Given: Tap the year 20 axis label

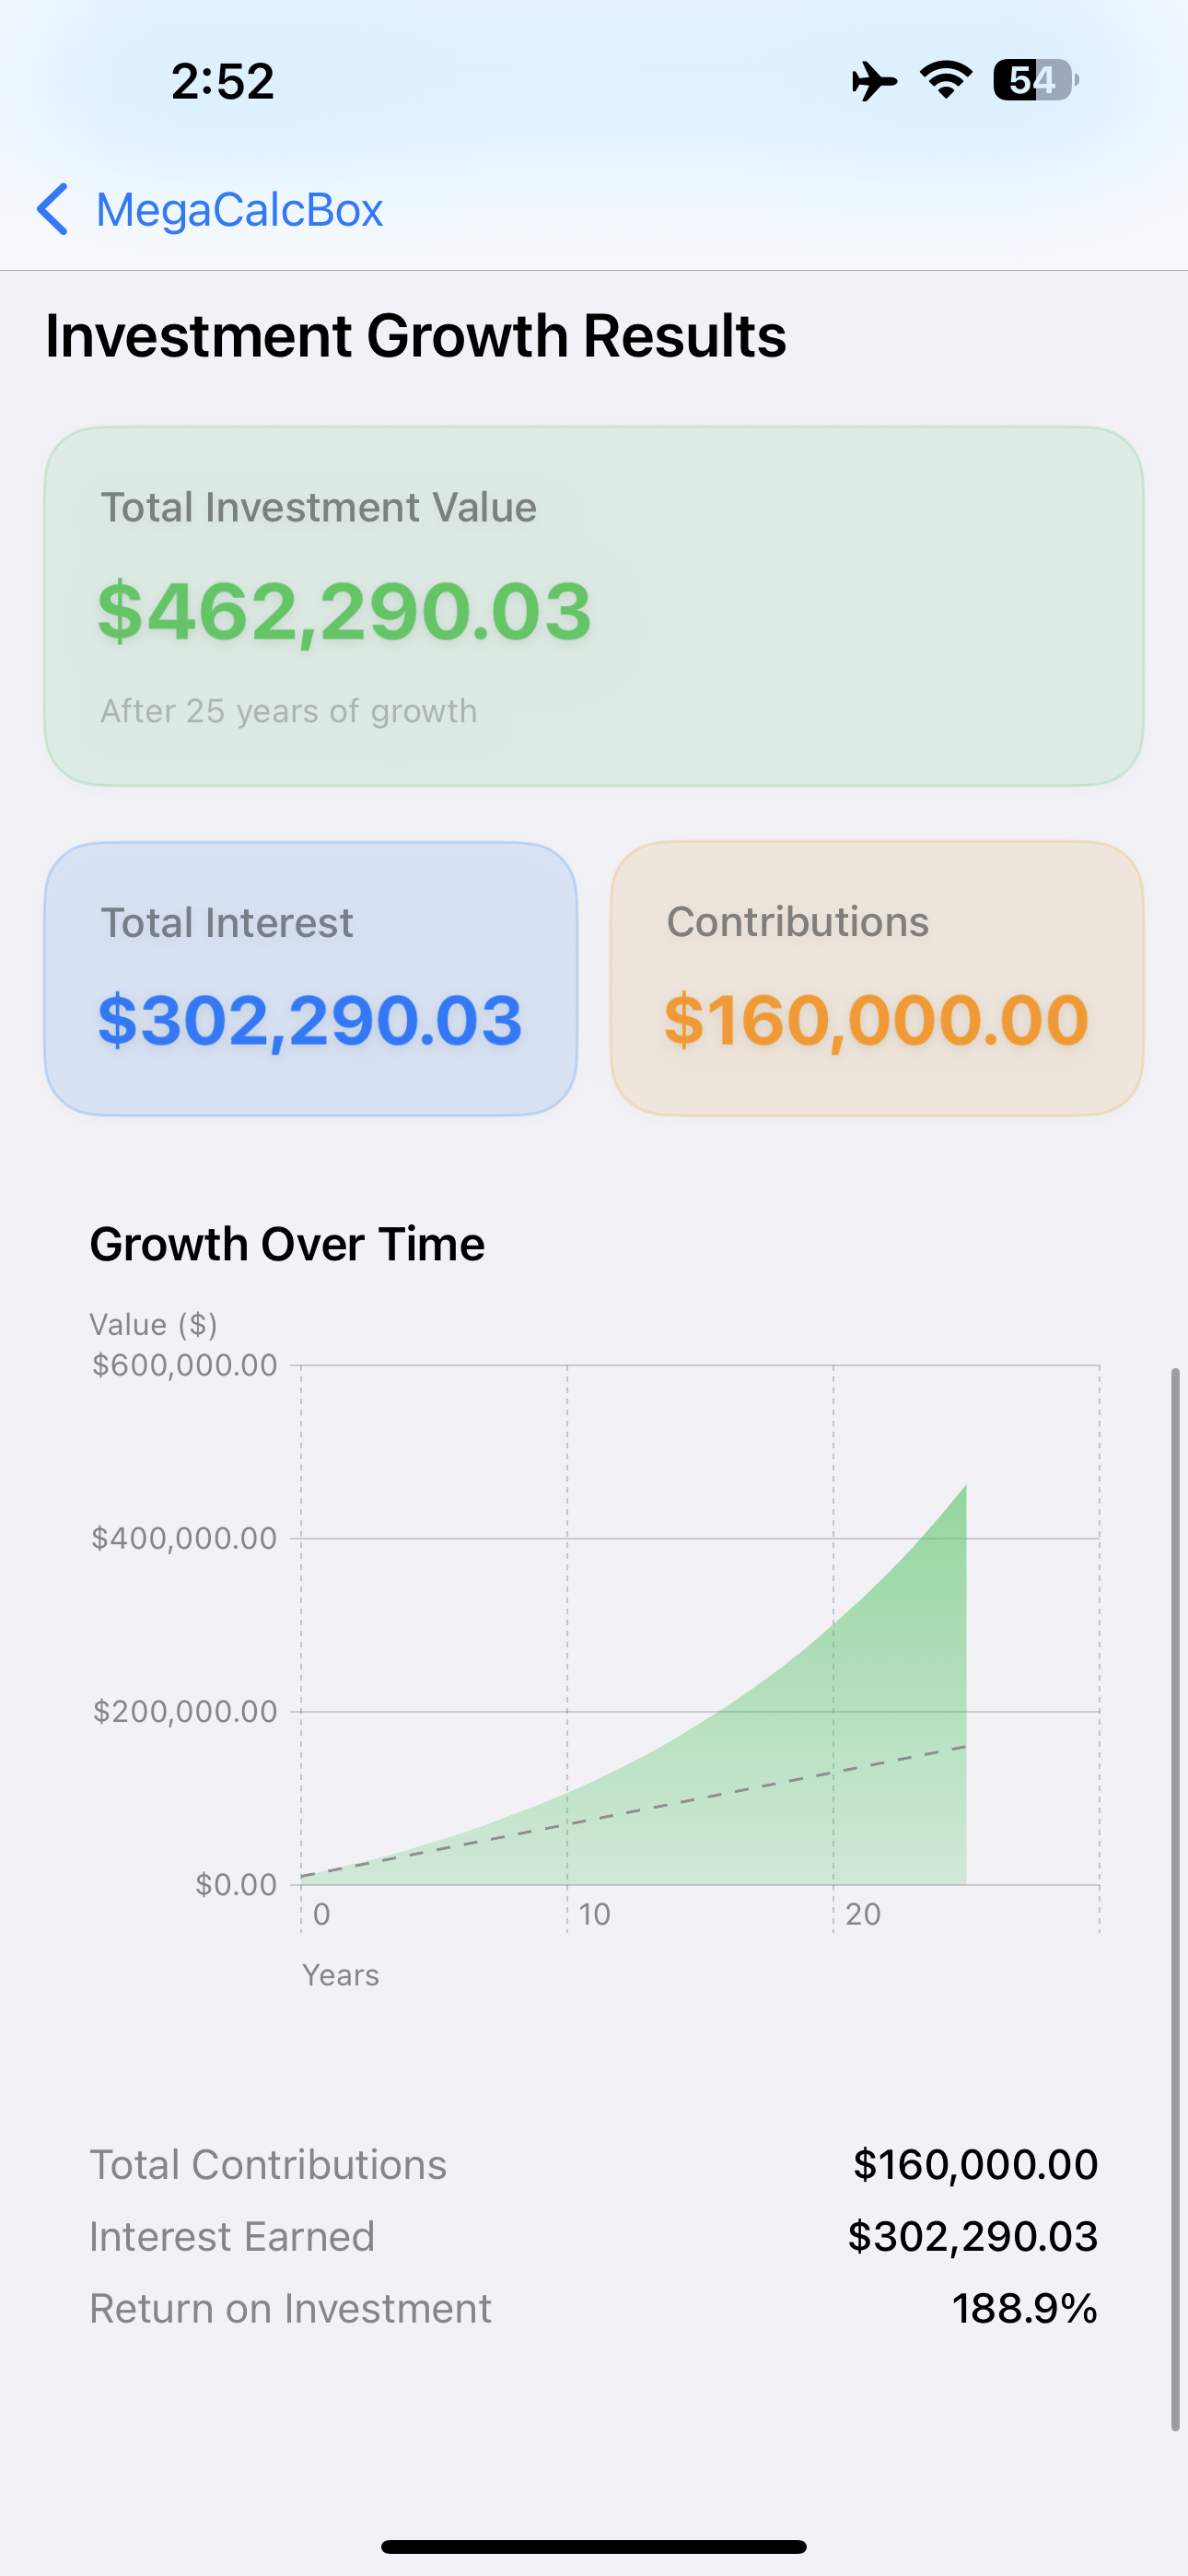Looking at the screenshot, I should point(862,1914).
